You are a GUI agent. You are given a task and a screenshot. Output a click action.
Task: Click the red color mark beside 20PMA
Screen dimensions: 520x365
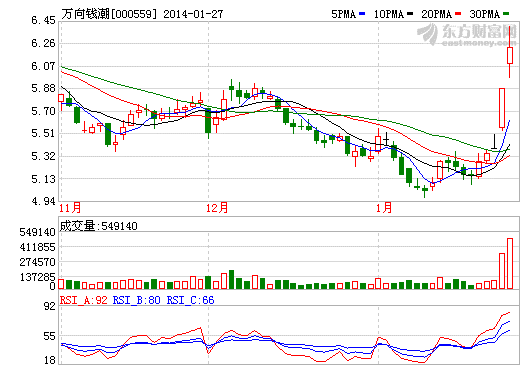pos(458,14)
